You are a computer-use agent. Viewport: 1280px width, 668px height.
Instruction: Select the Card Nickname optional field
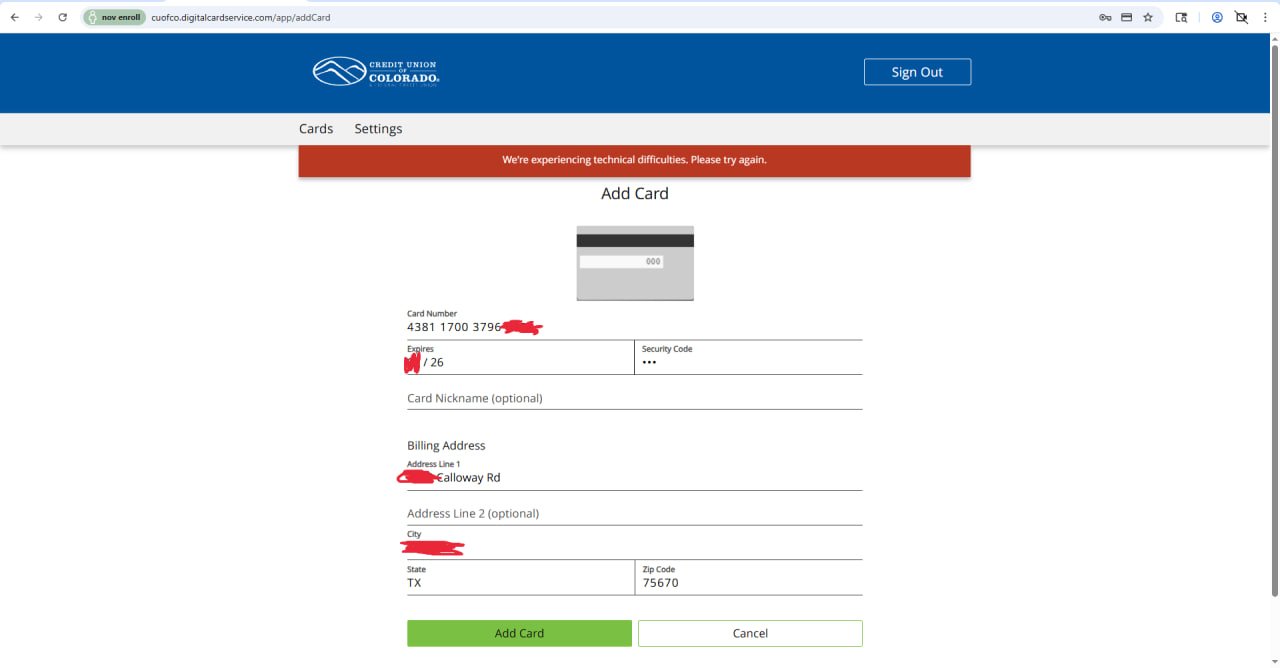[634, 398]
